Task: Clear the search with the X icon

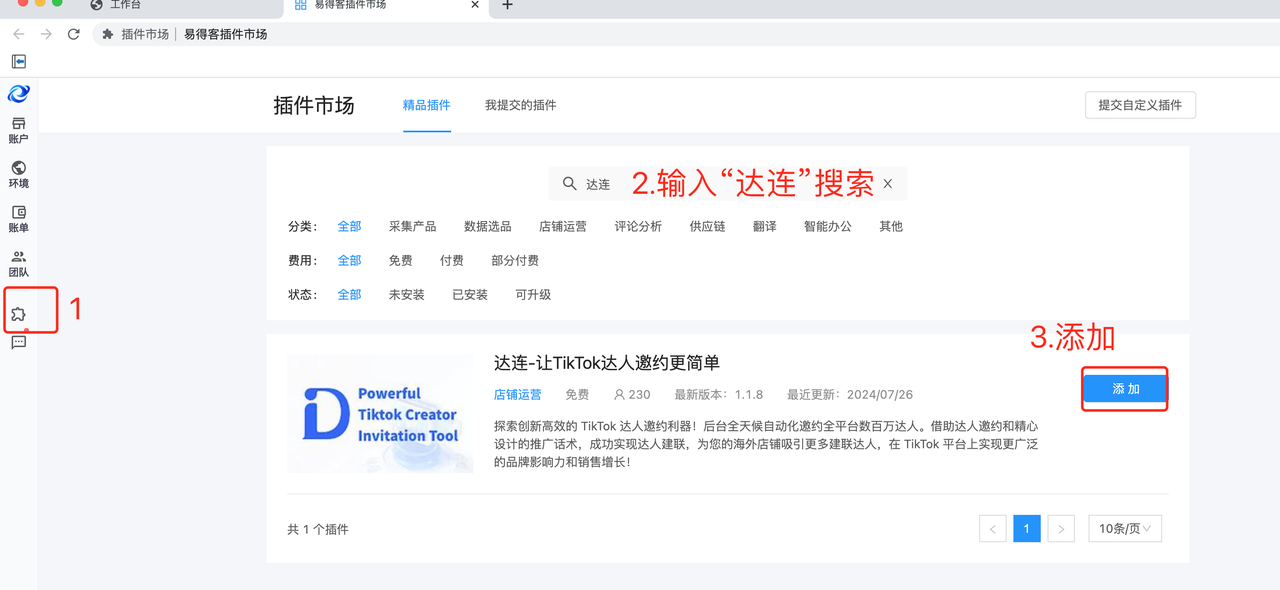Action: (887, 184)
